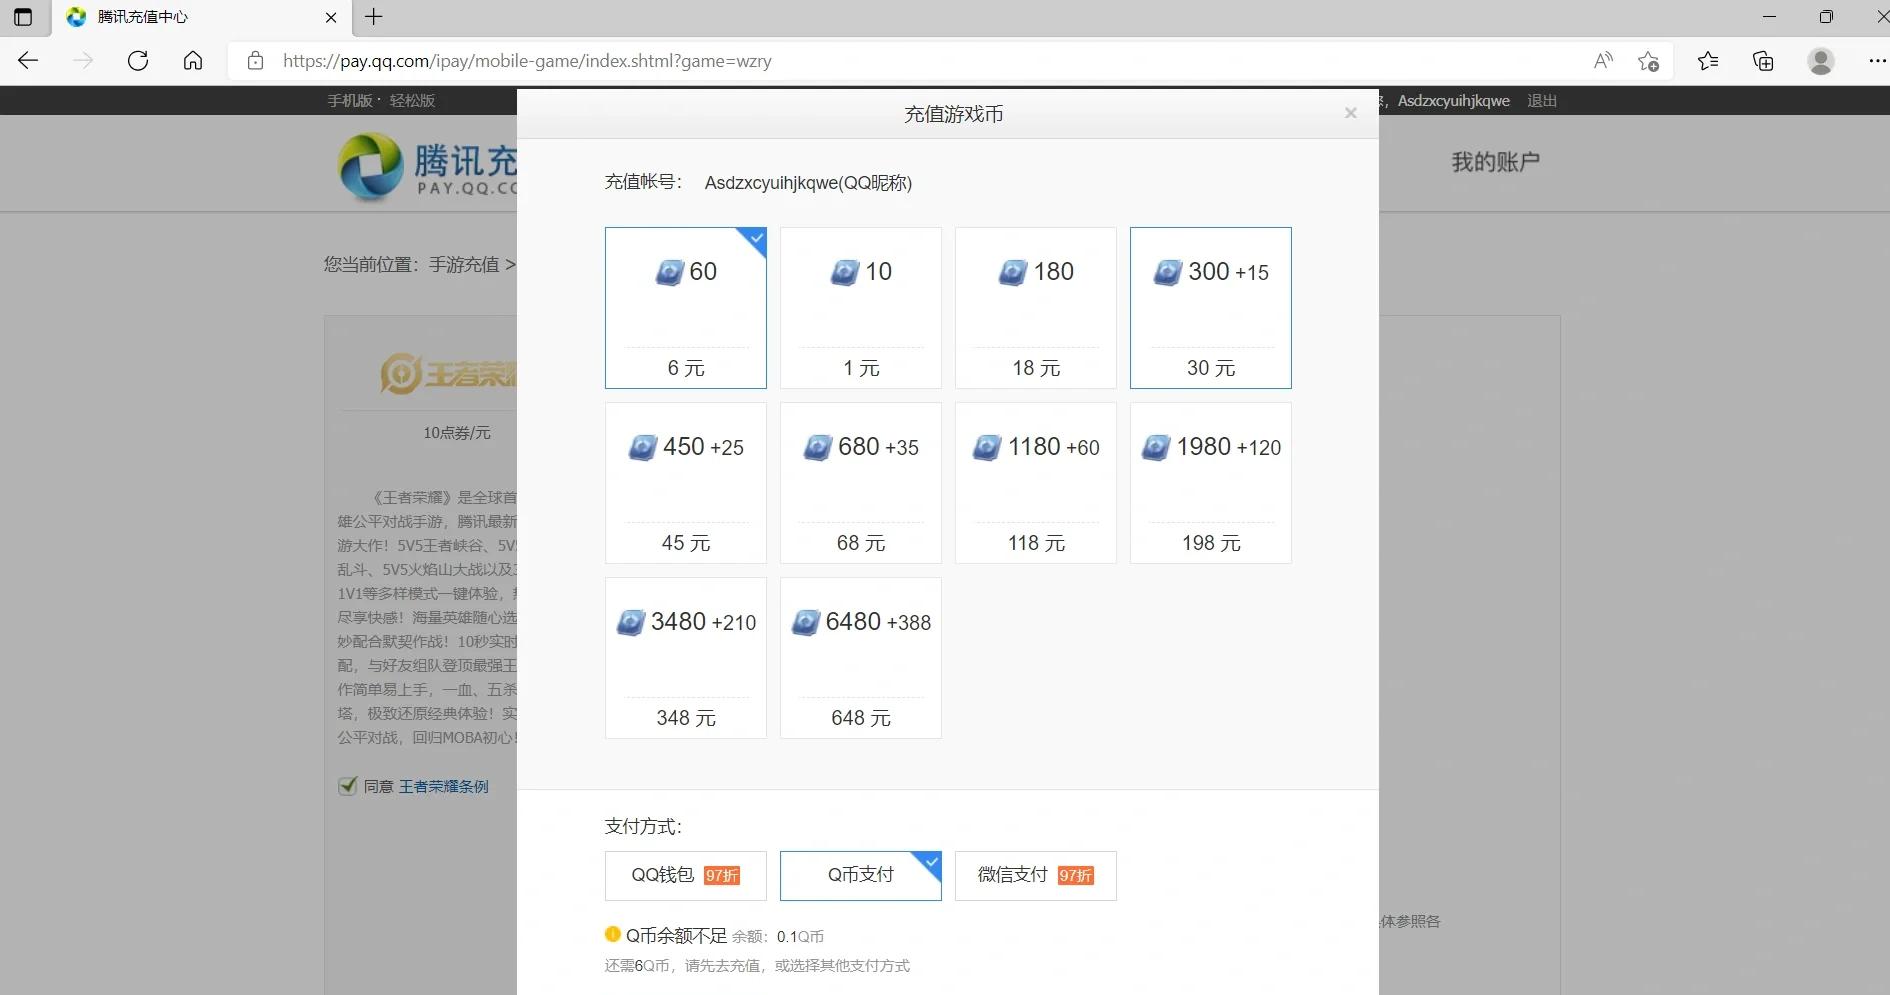The width and height of the screenshot is (1890, 995).
Task: Open the 王者荣耀条例 link
Action: [x=443, y=786]
